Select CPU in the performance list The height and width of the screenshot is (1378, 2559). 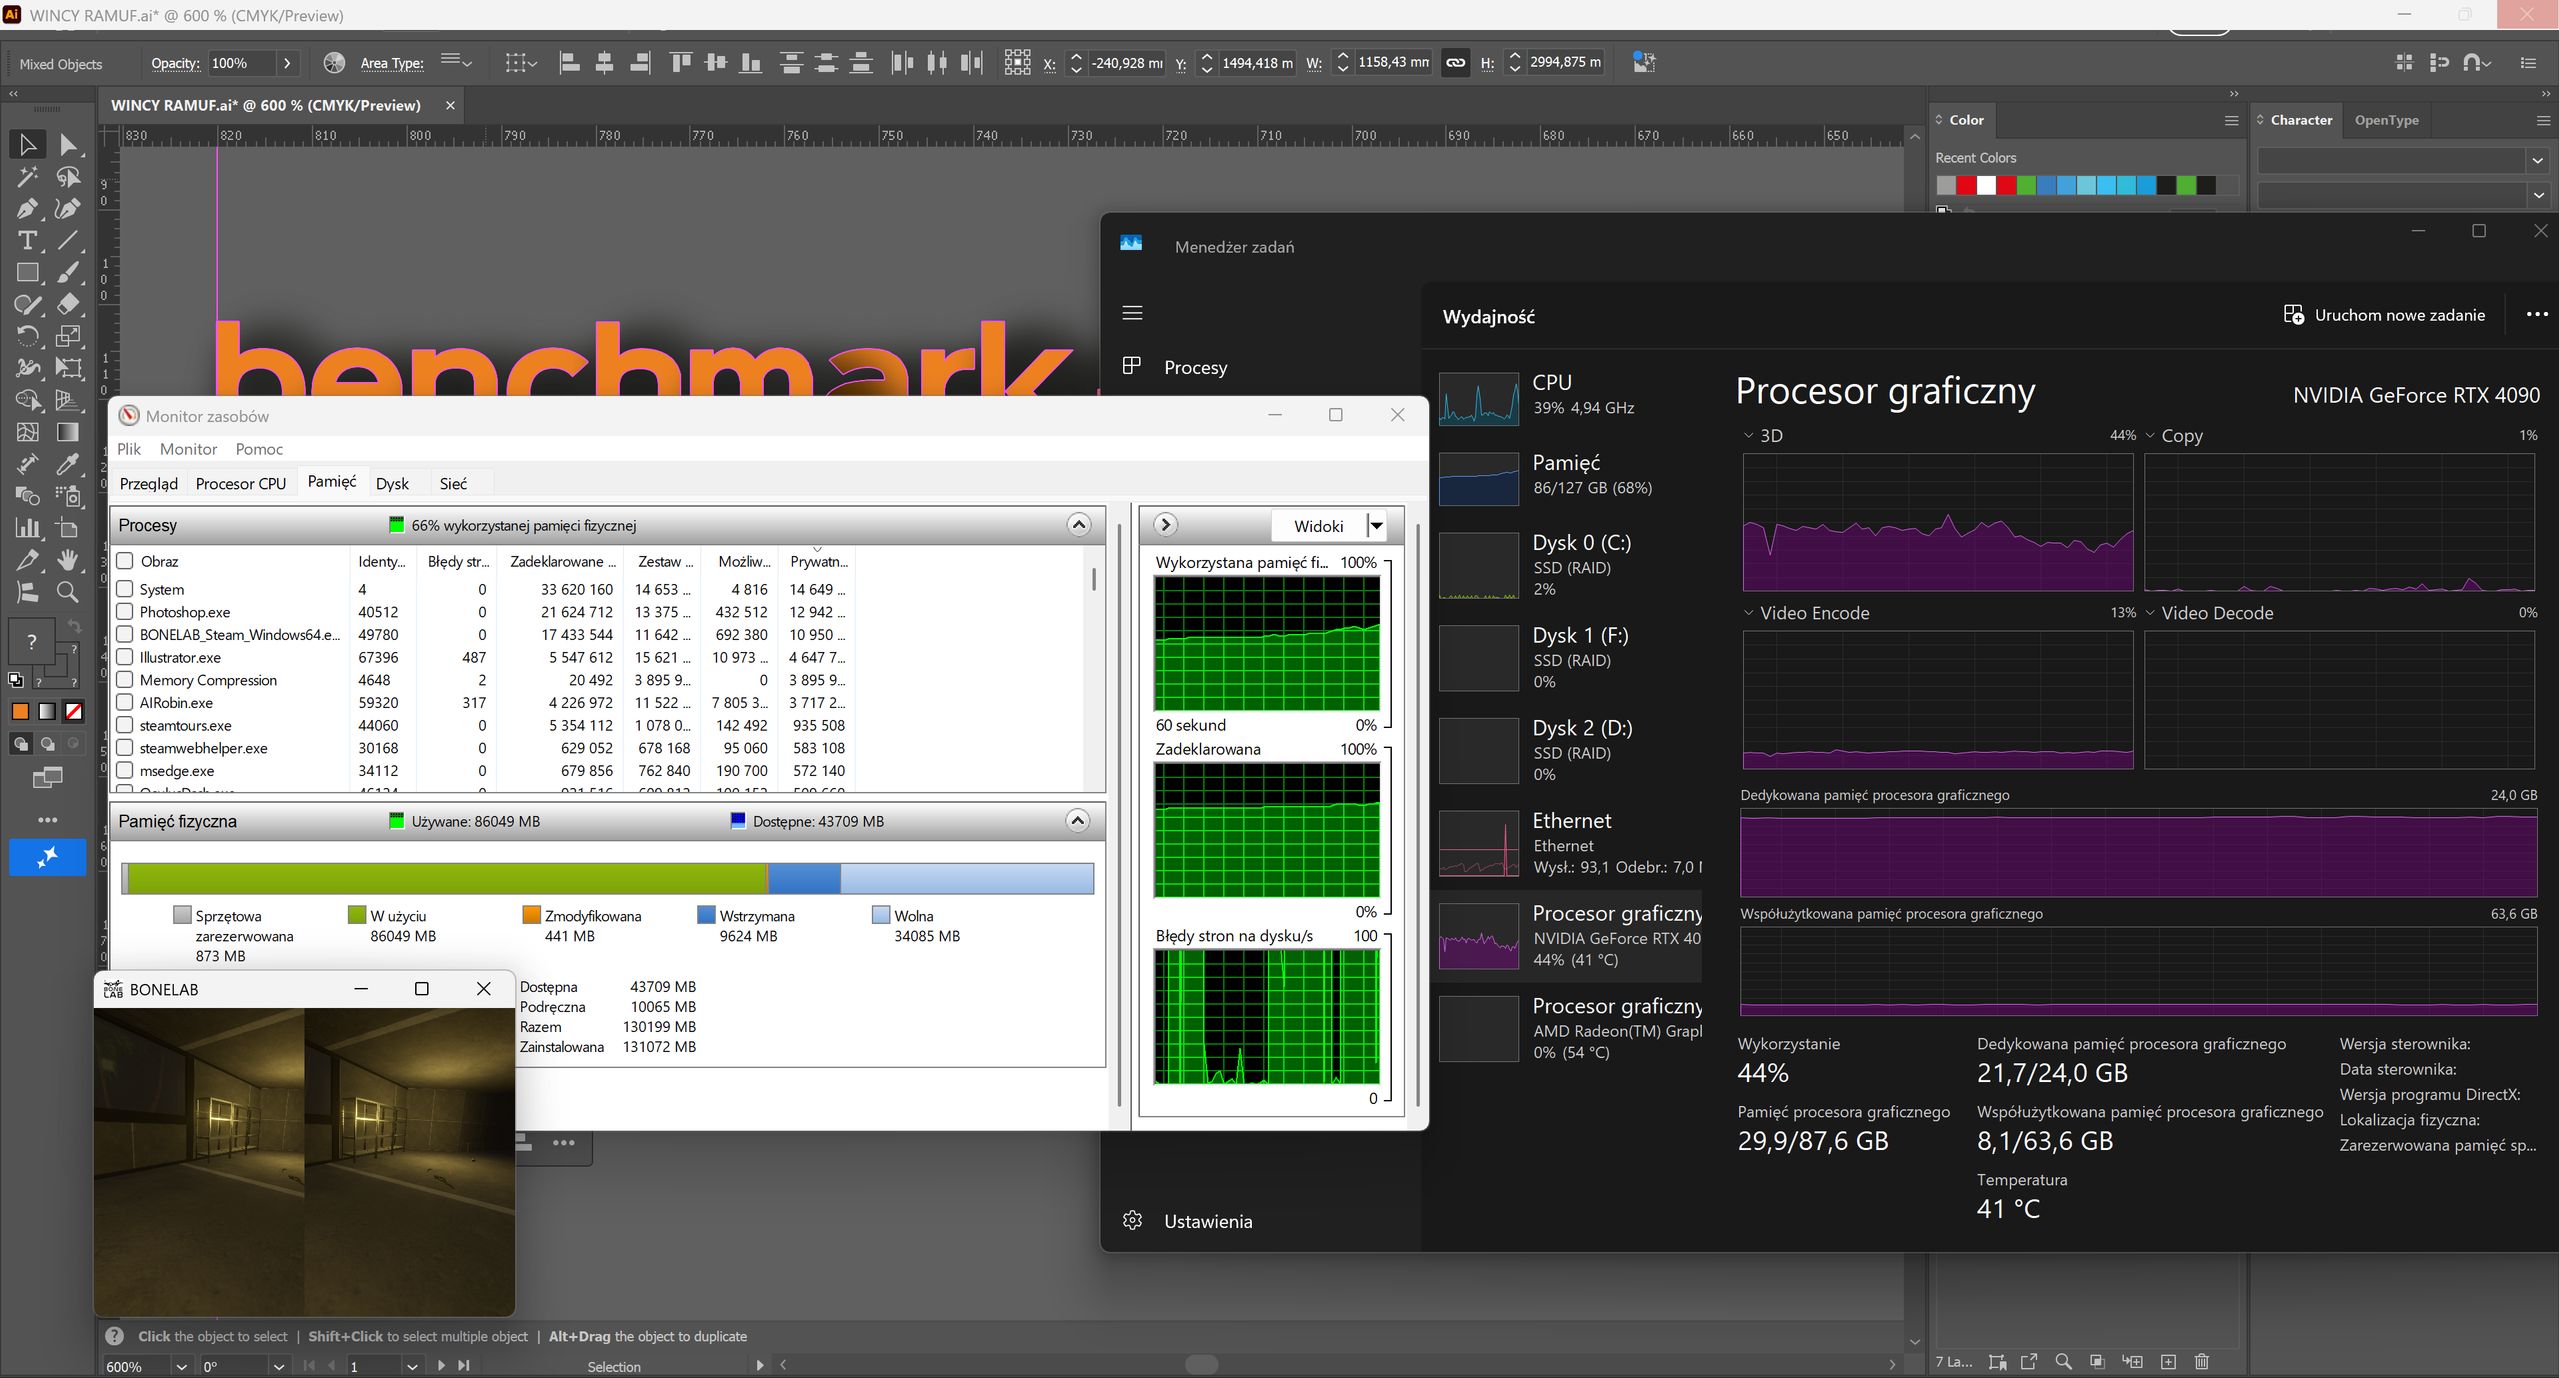click(x=1568, y=397)
